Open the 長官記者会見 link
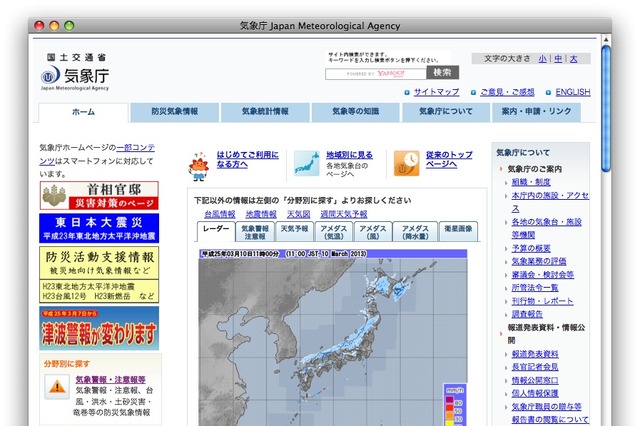Image resolution: width=640 pixels, height=426 pixels. pyautogui.click(x=535, y=367)
